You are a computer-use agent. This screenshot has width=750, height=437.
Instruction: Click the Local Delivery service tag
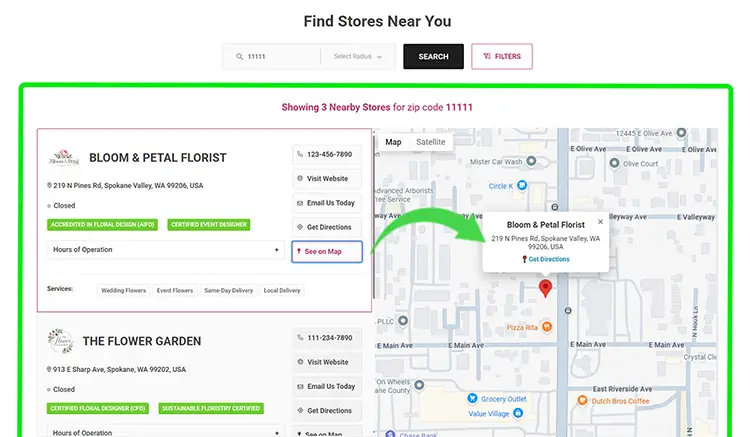click(x=282, y=290)
